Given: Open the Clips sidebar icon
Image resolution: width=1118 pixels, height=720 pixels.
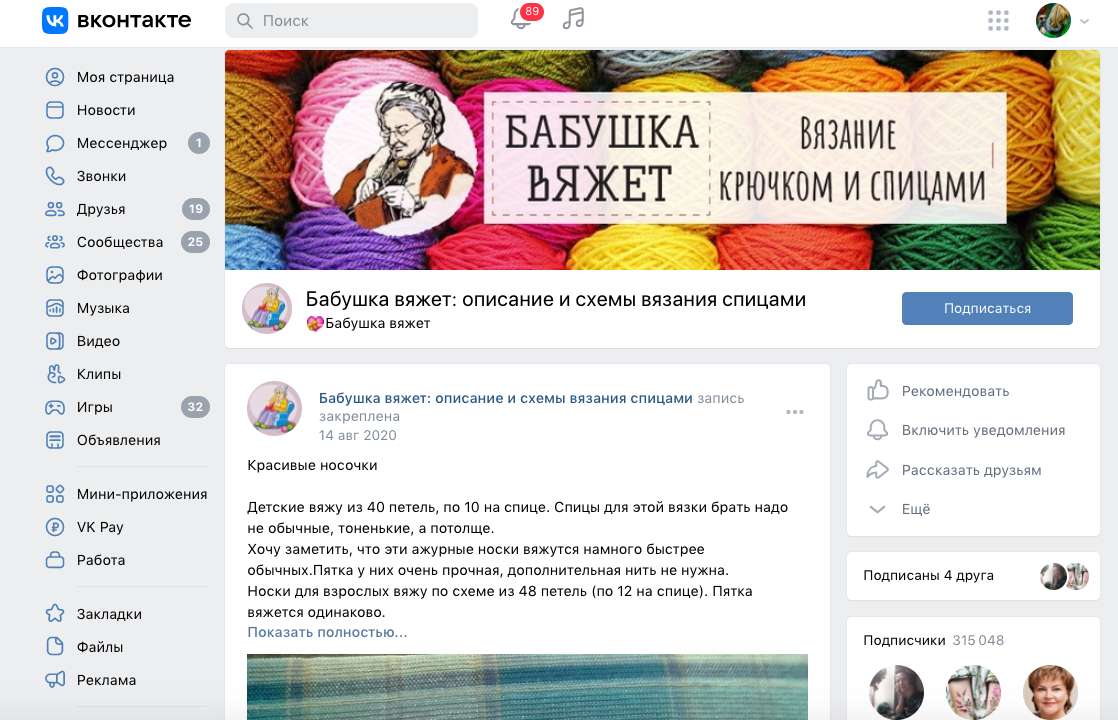Looking at the screenshot, I should pyautogui.click(x=55, y=374).
